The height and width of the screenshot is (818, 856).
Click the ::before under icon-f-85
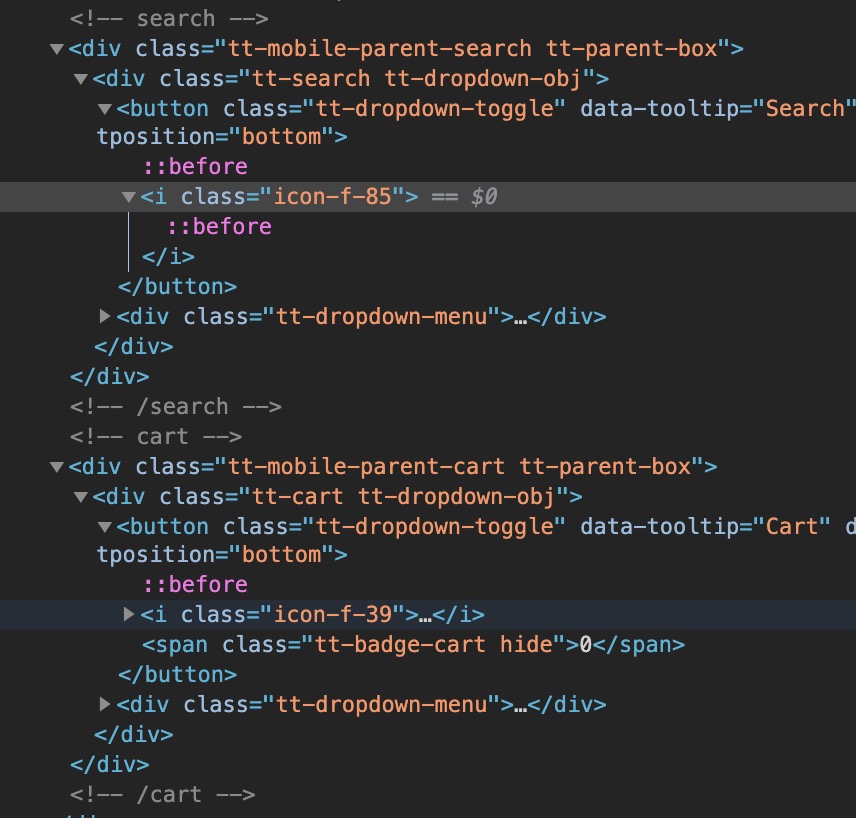tap(219, 227)
